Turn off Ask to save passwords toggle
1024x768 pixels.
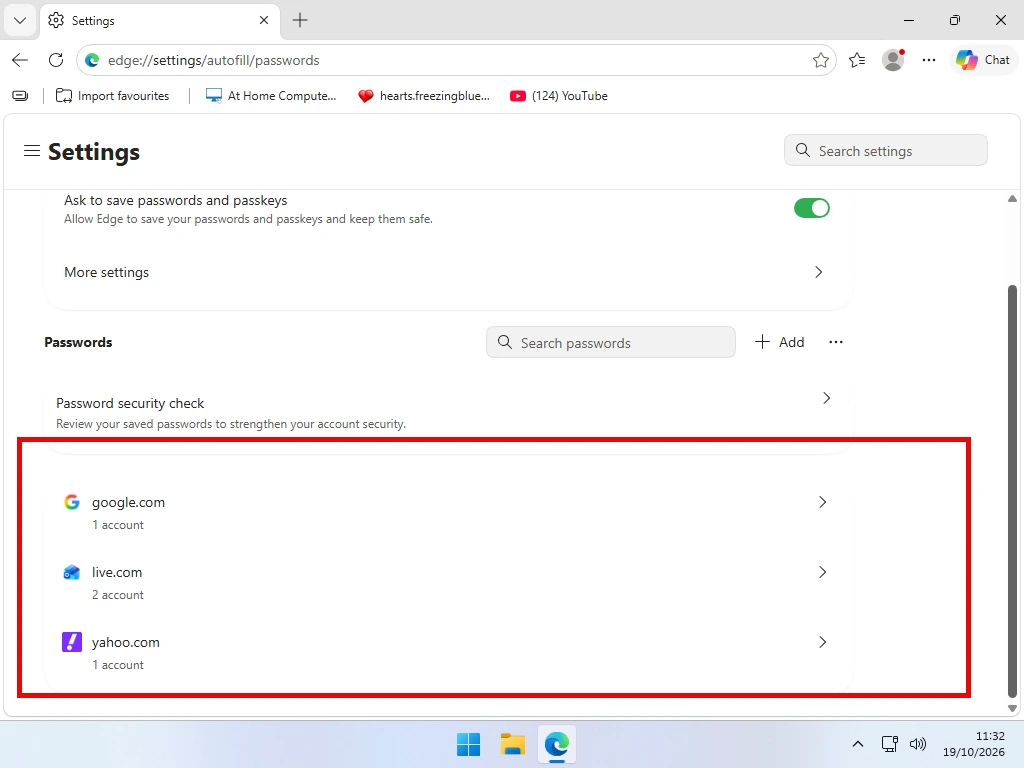(812, 208)
